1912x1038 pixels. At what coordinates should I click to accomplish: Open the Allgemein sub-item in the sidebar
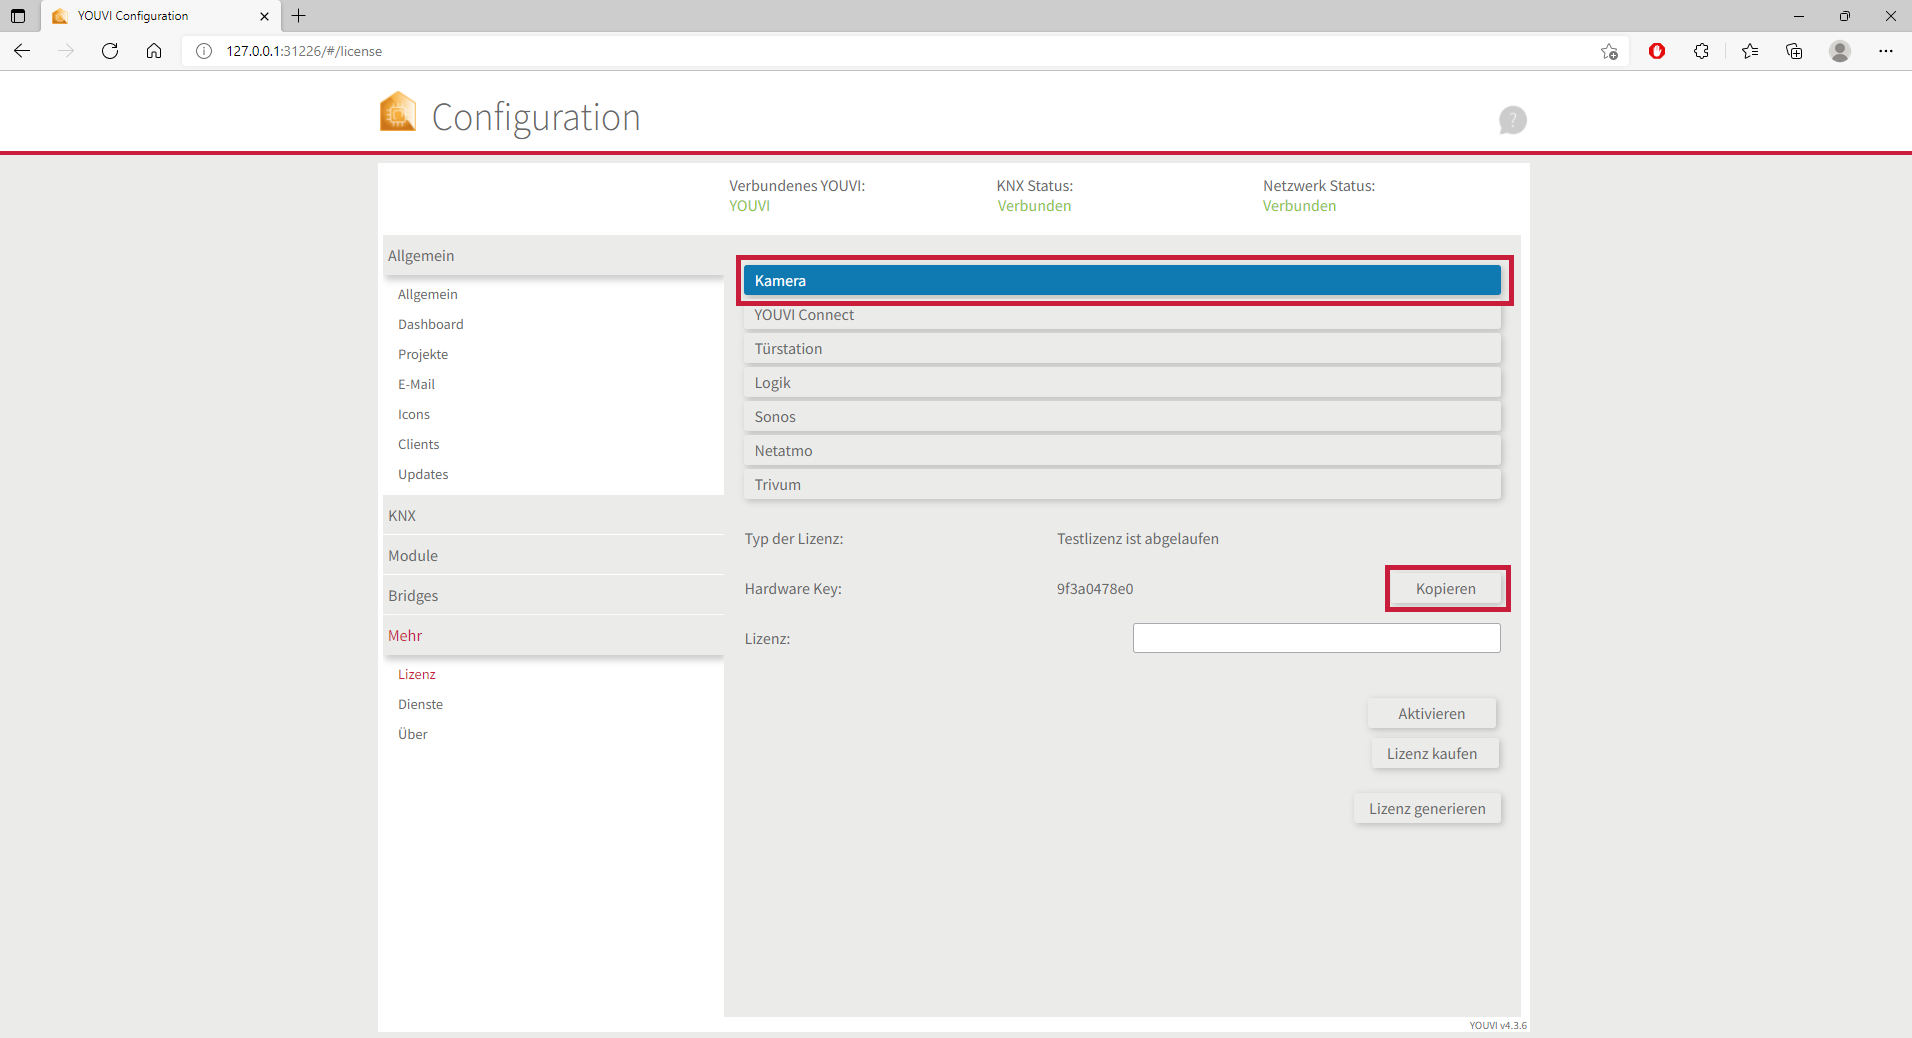[x=428, y=294]
